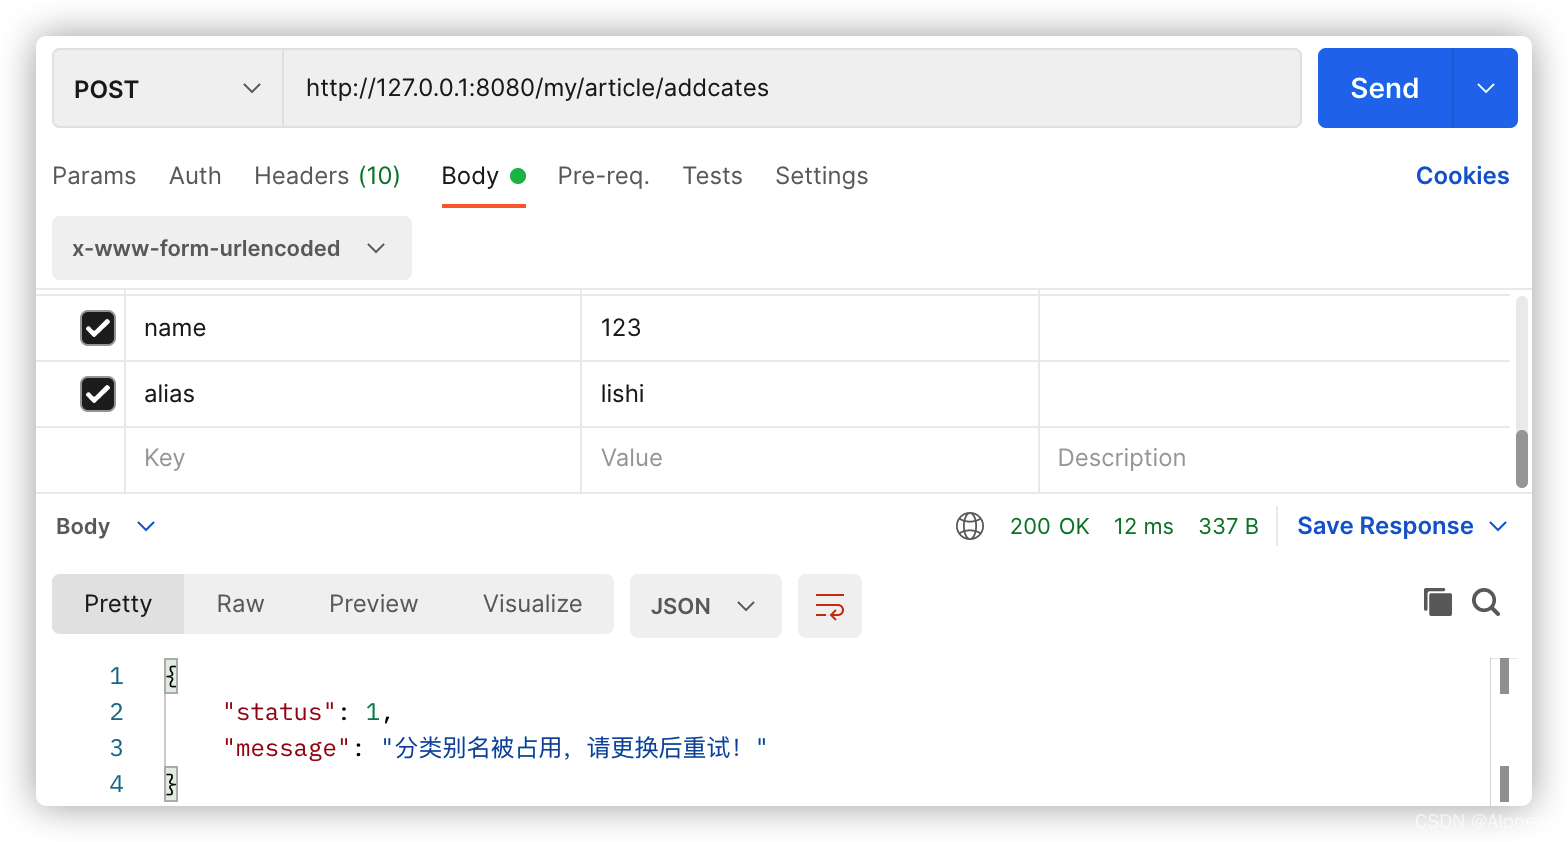Click the message value text in response

tap(575, 748)
